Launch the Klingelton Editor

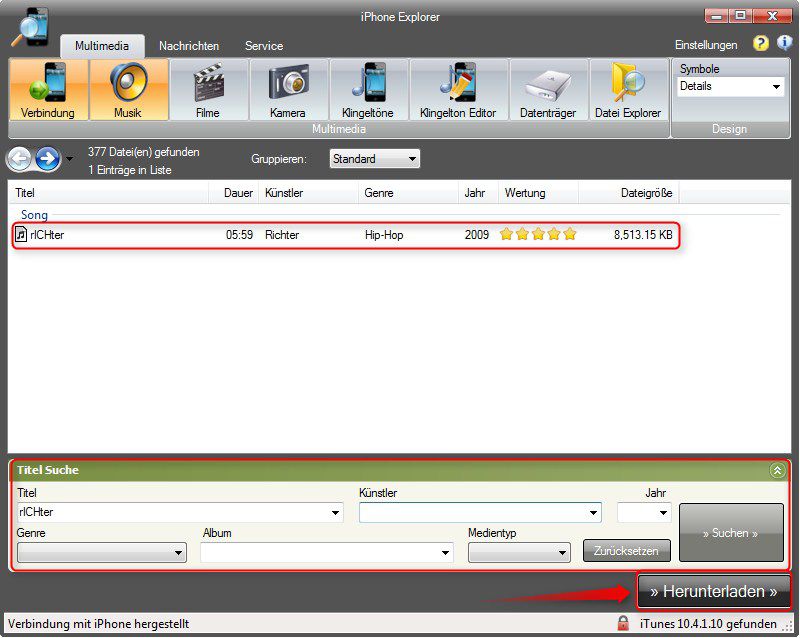coord(458,90)
